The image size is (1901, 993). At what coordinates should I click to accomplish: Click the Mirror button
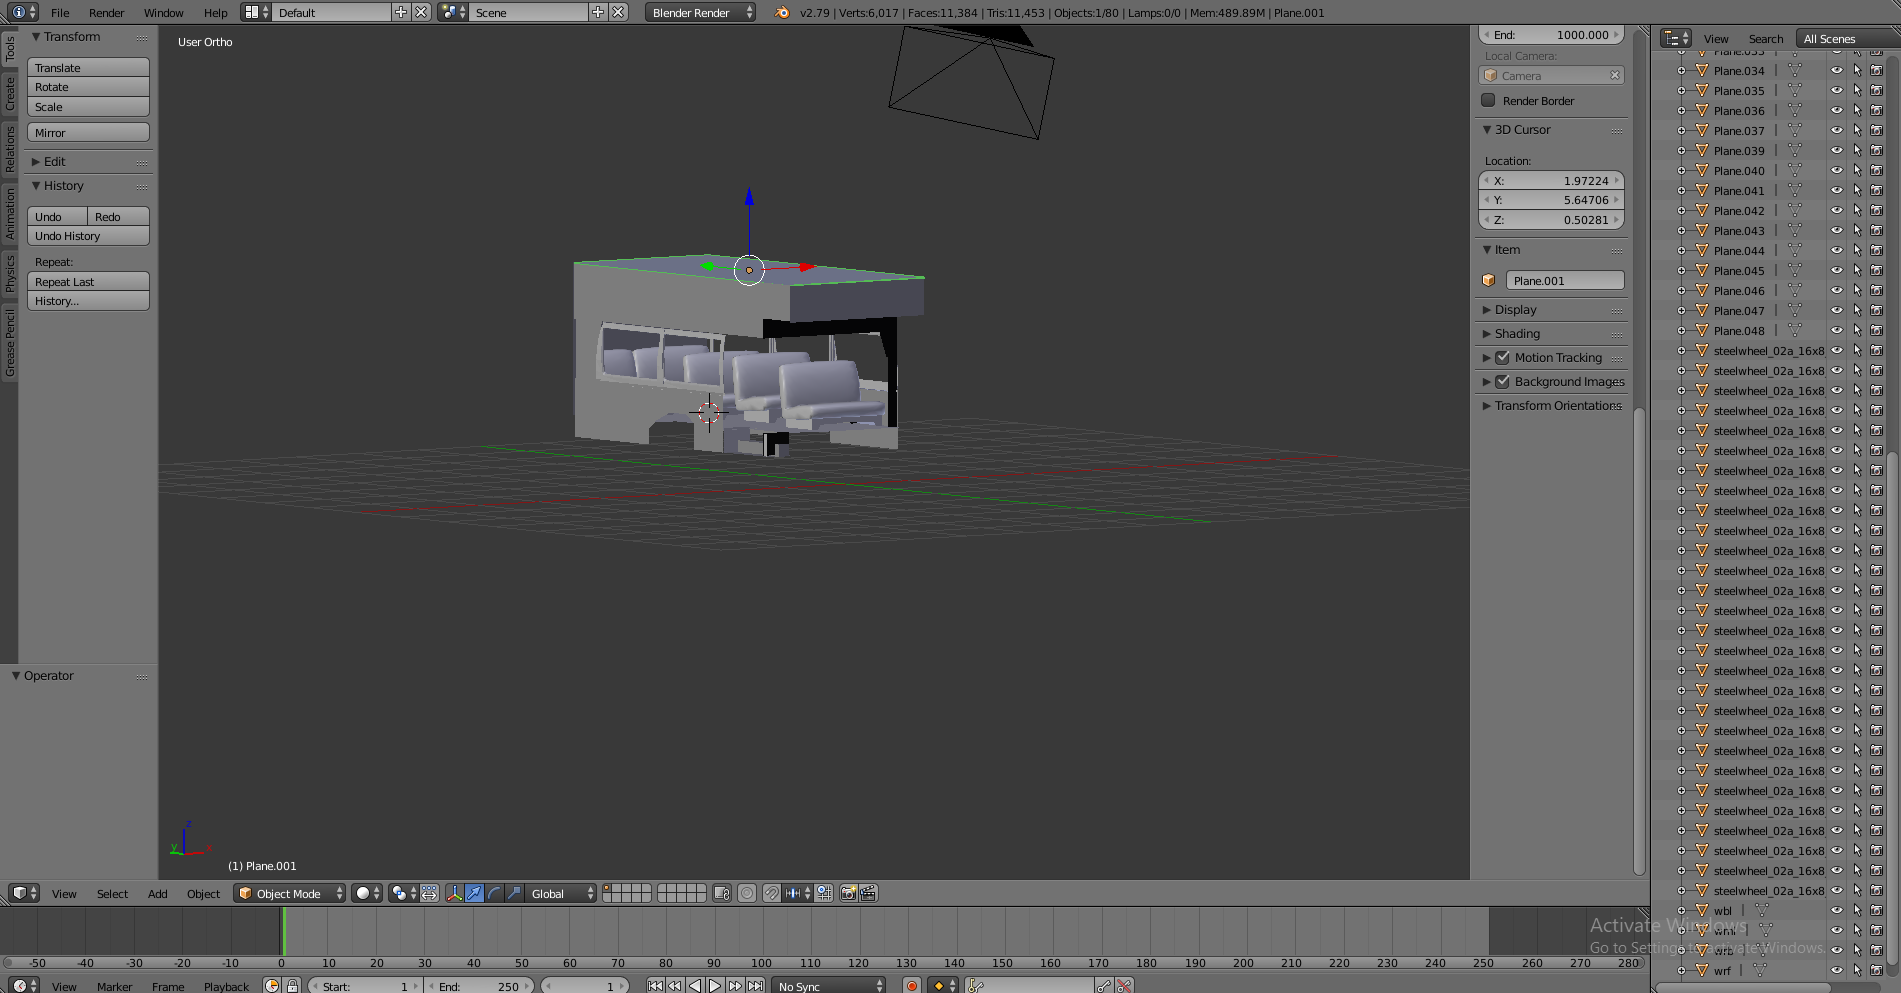[88, 133]
